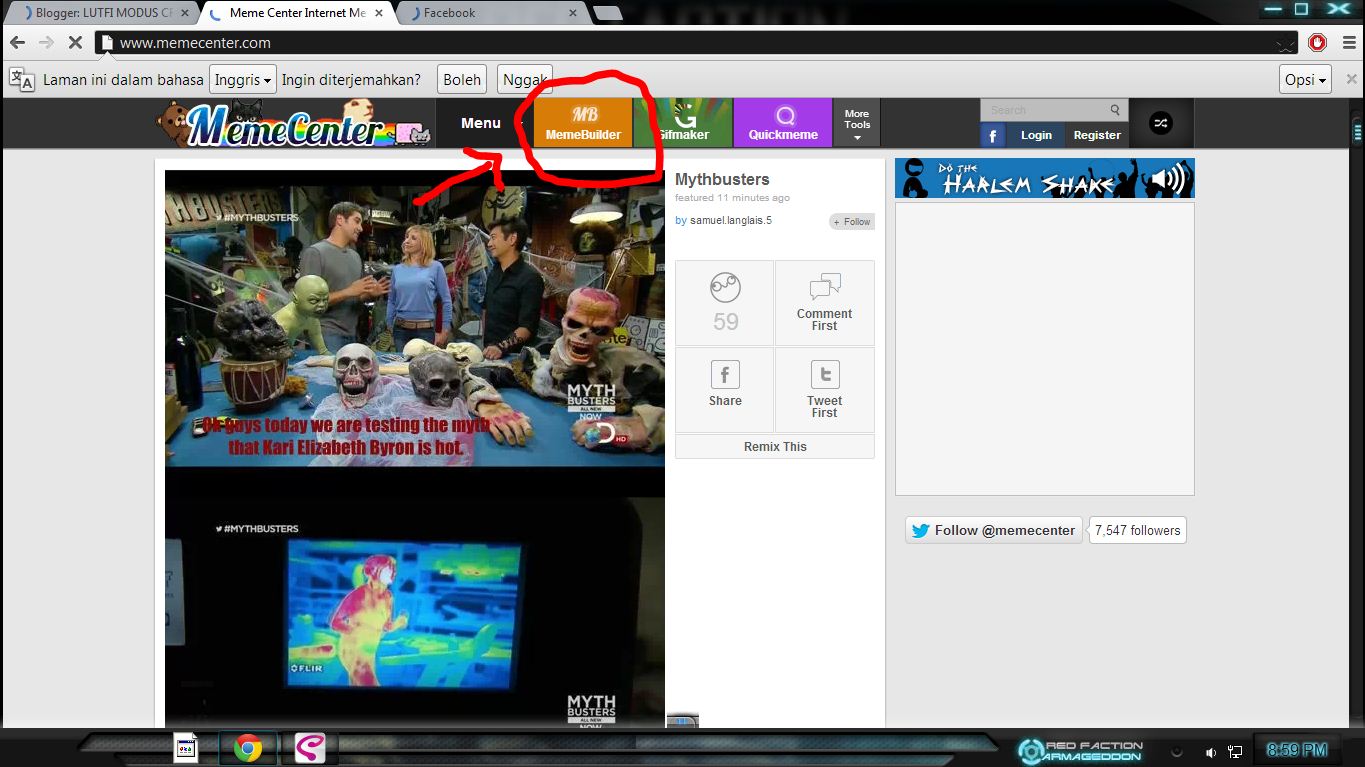Close the Facebook tab
Viewport: 1365px width, 767px height.
tap(574, 13)
